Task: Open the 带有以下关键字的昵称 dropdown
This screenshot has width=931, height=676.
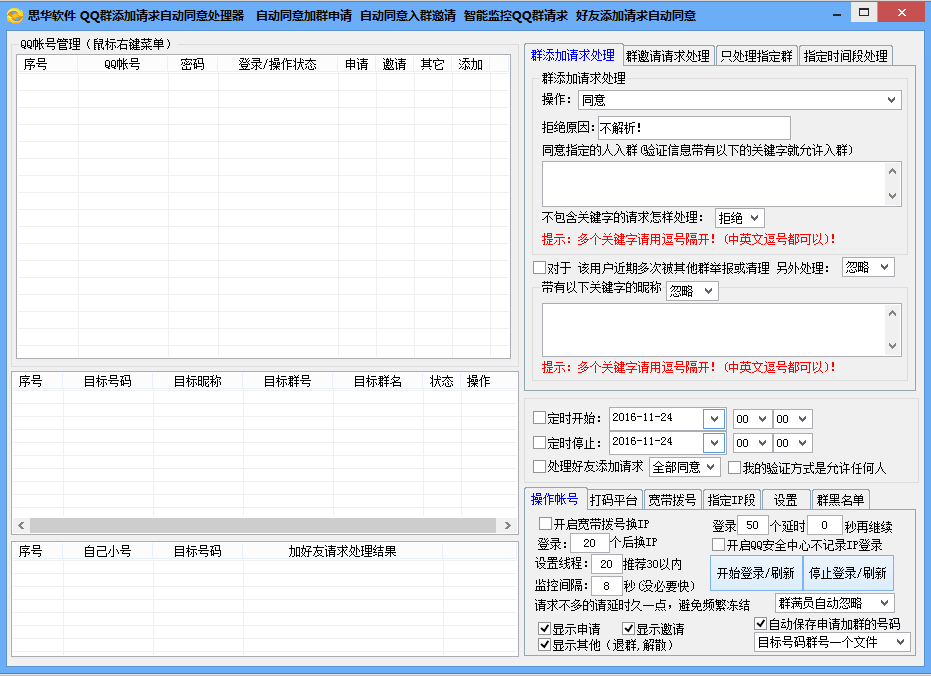Action: 692,291
